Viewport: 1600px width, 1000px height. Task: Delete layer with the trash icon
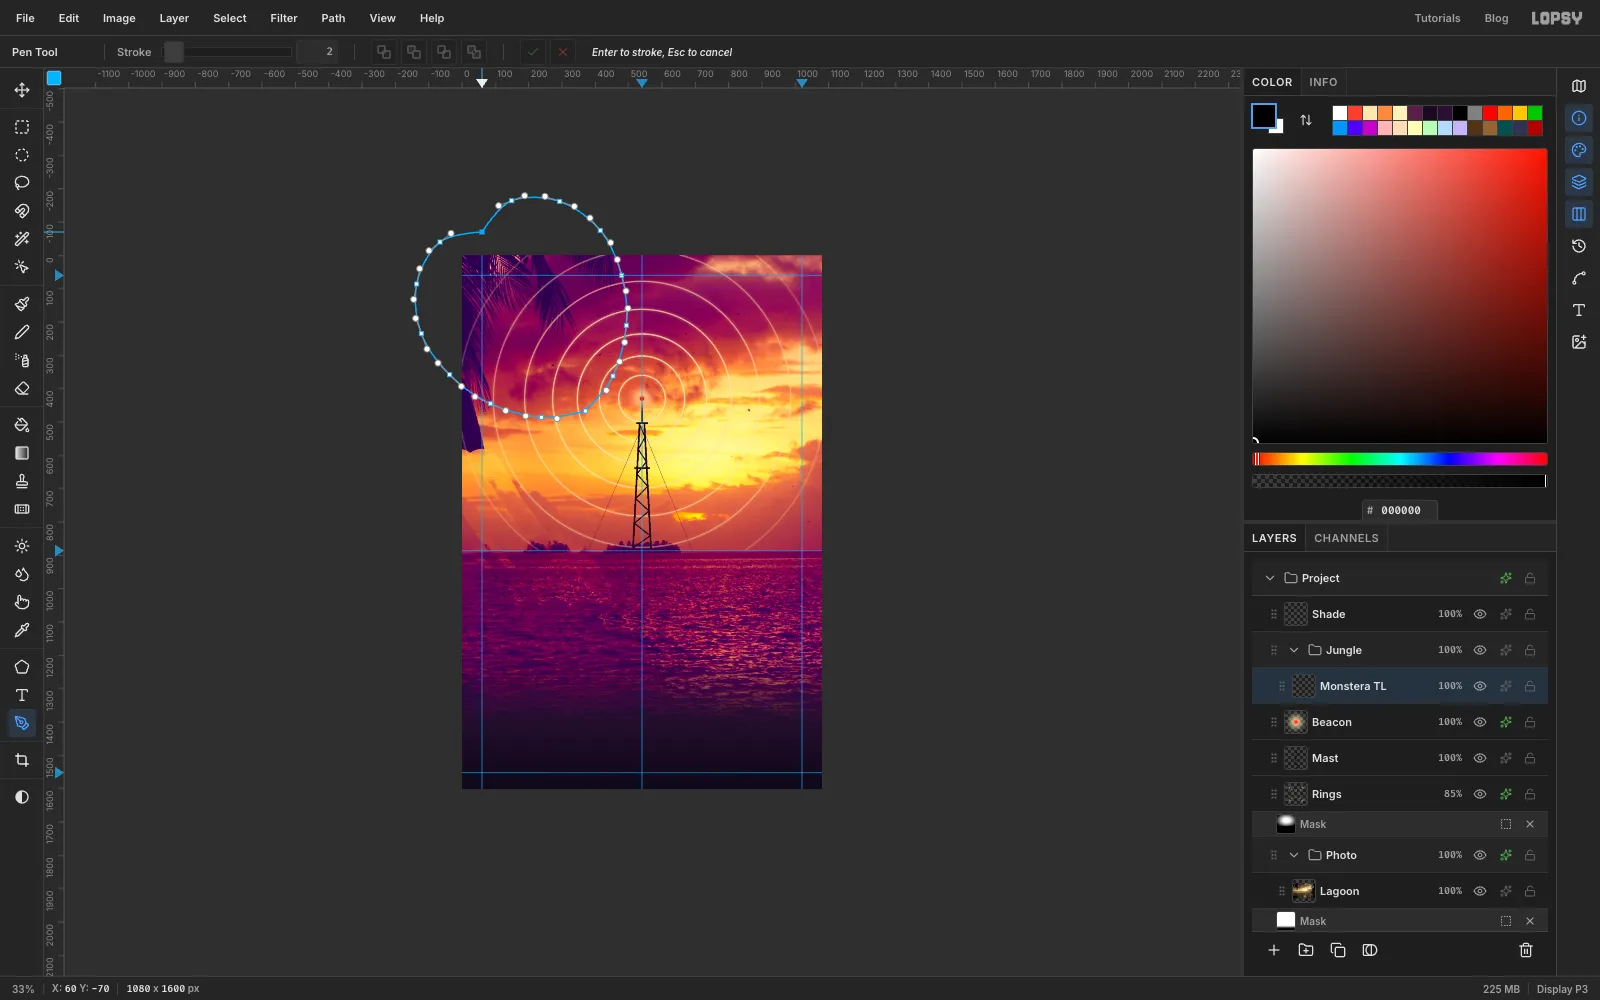coord(1526,950)
